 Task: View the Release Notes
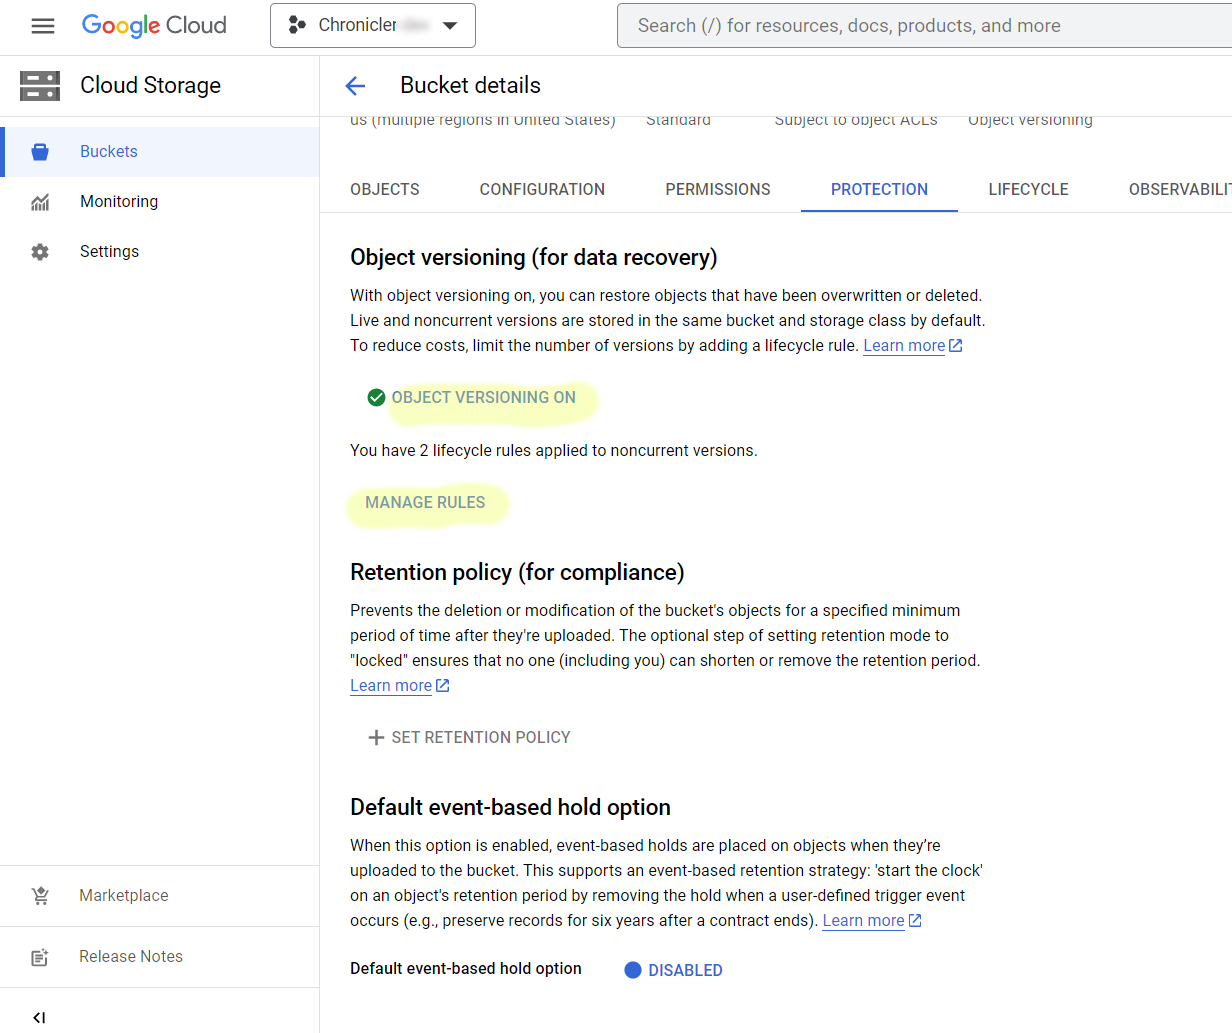pyautogui.click(x=130, y=956)
